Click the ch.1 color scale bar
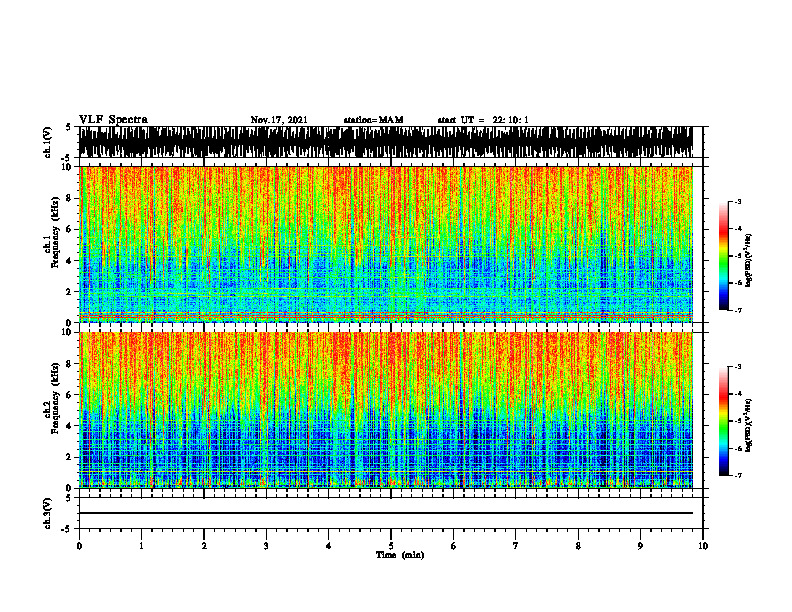This screenshot has width=792, height=612. tap(724, 256)
